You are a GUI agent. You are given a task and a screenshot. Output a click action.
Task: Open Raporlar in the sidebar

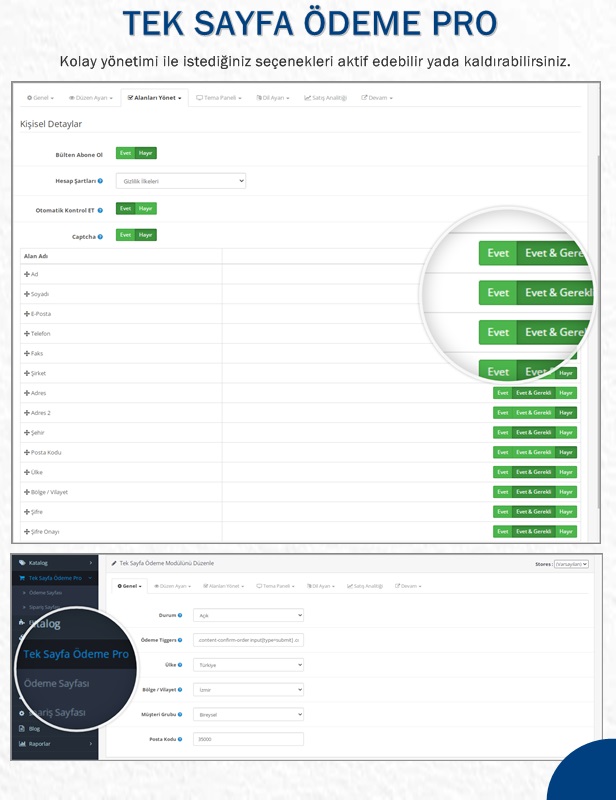pyautogui.click(x=39, y=744)
